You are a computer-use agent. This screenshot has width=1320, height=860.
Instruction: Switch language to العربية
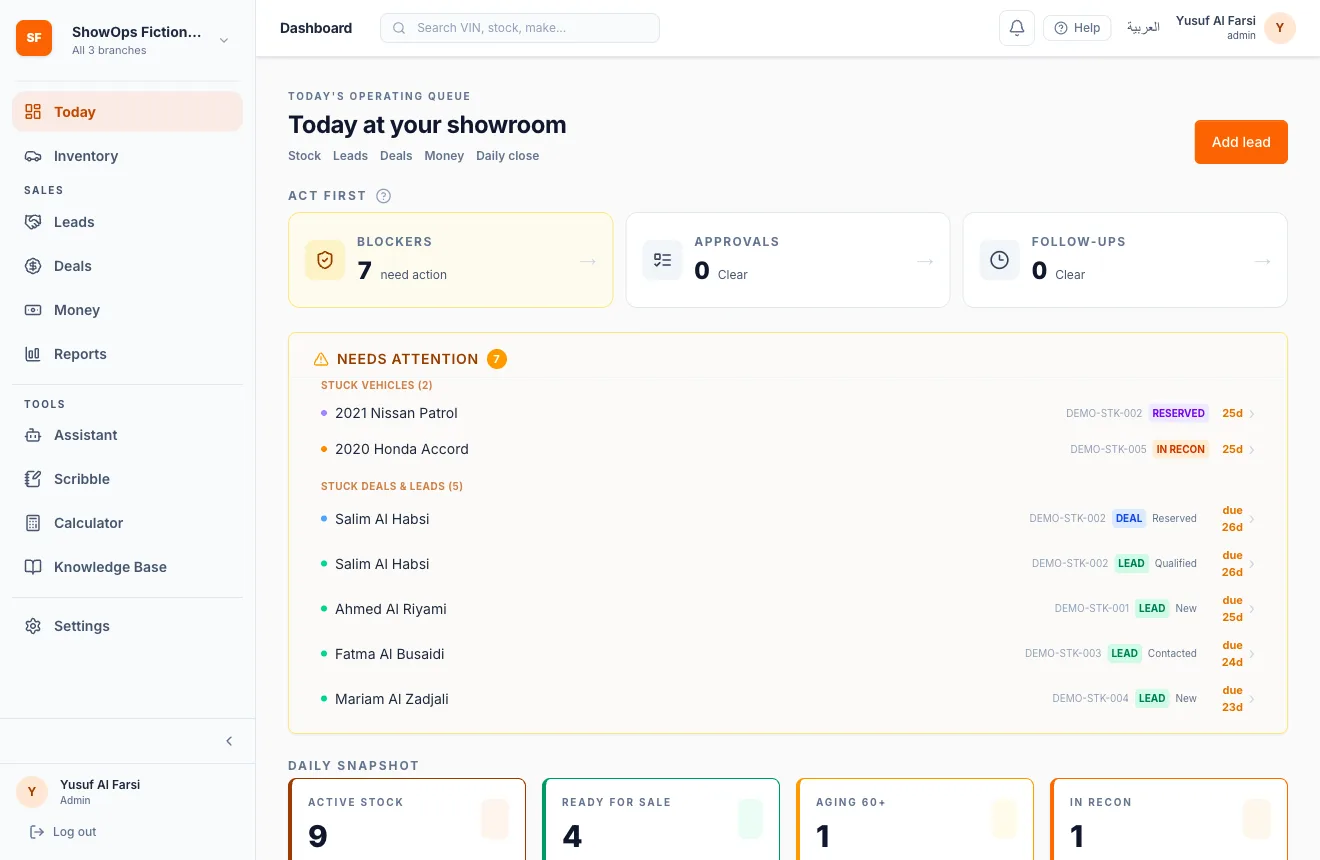pos(1143,28)
